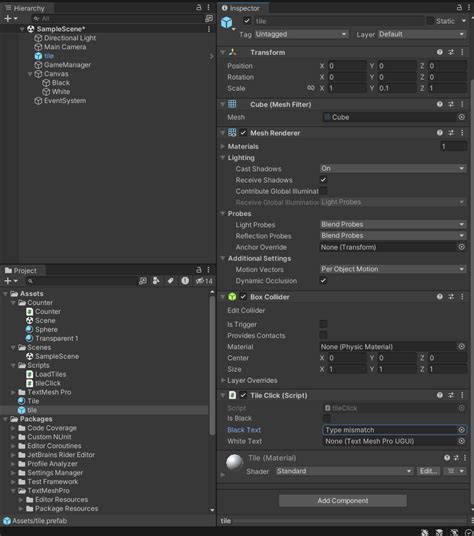Open SampleScene options dots in Hierarchy
The image size is (474, 536).
(x=209, y=29)
